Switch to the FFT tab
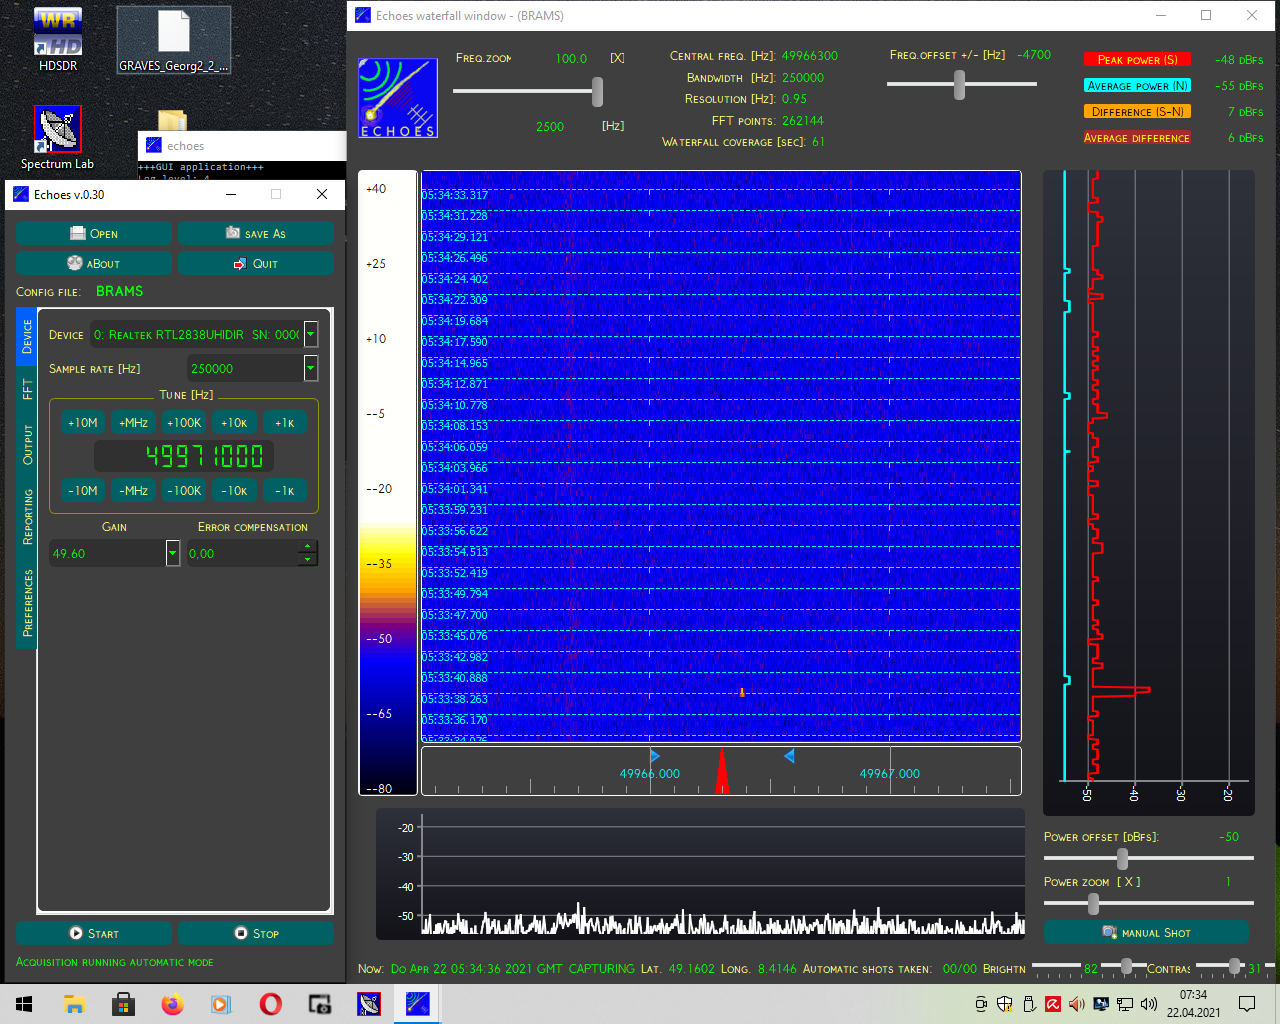The height and width of the screenshot is (1024, 1280). pyautogui.click(x=27, y=389)
